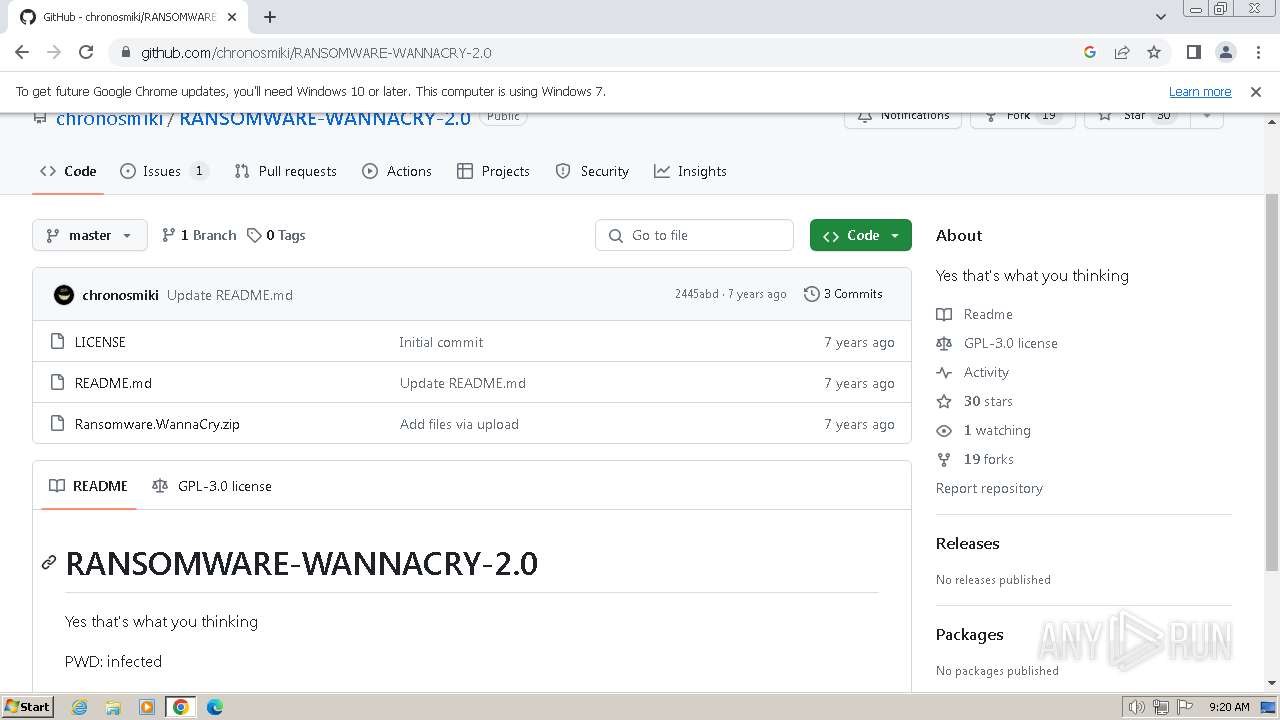Switch to the Code tab
Viewport: 1280px width, 720px height.
pos(68,171)
